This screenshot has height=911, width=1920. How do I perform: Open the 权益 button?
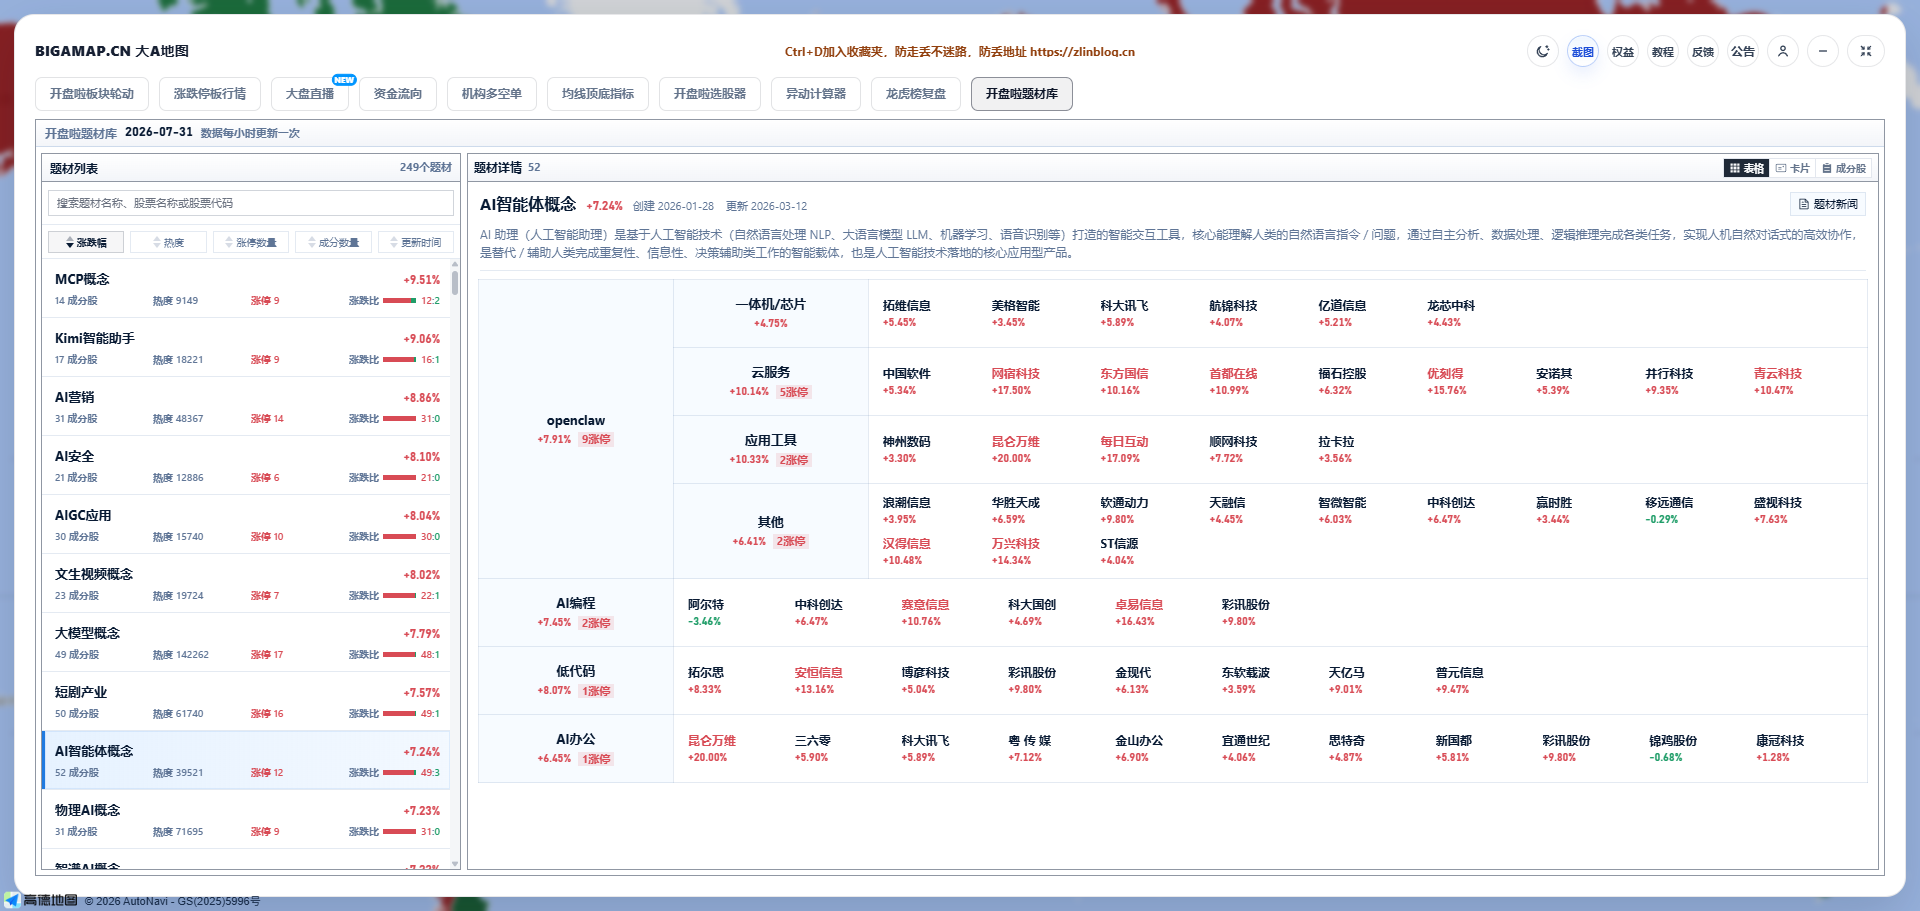click(x=1623, y=51)
